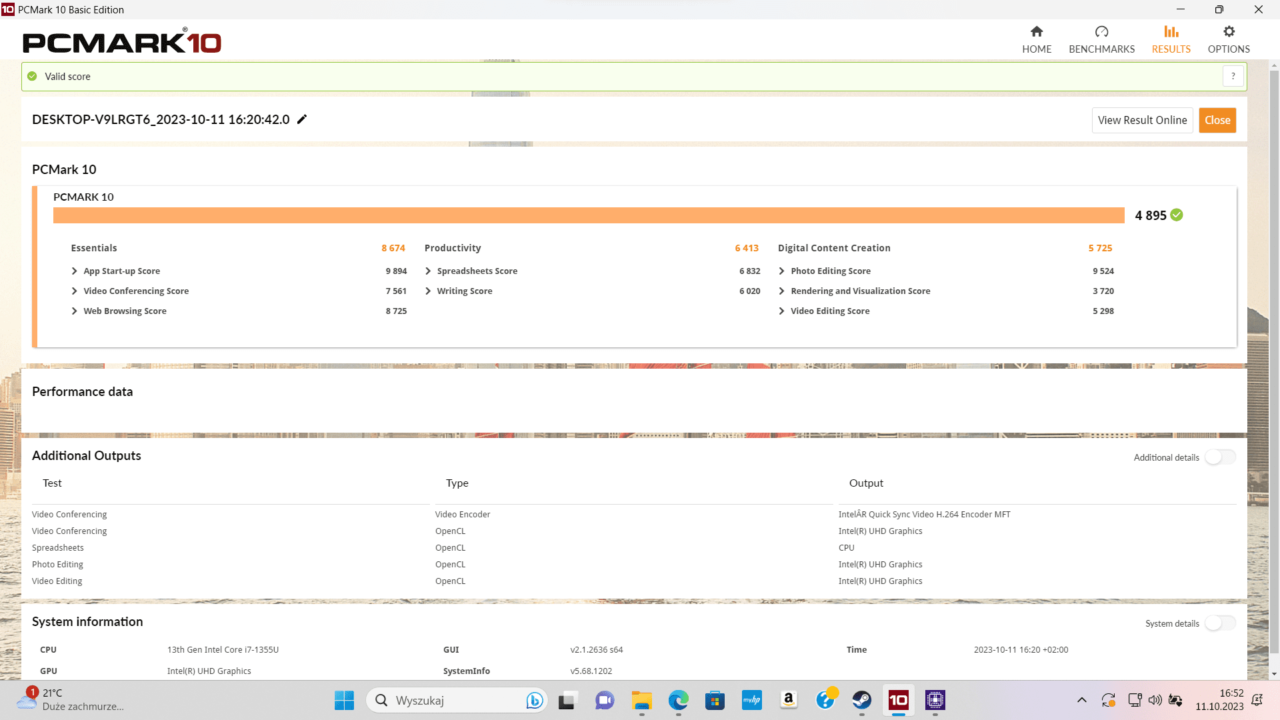Click the network display tray icon
The image size is (1280, 720).
[1135, 700]
